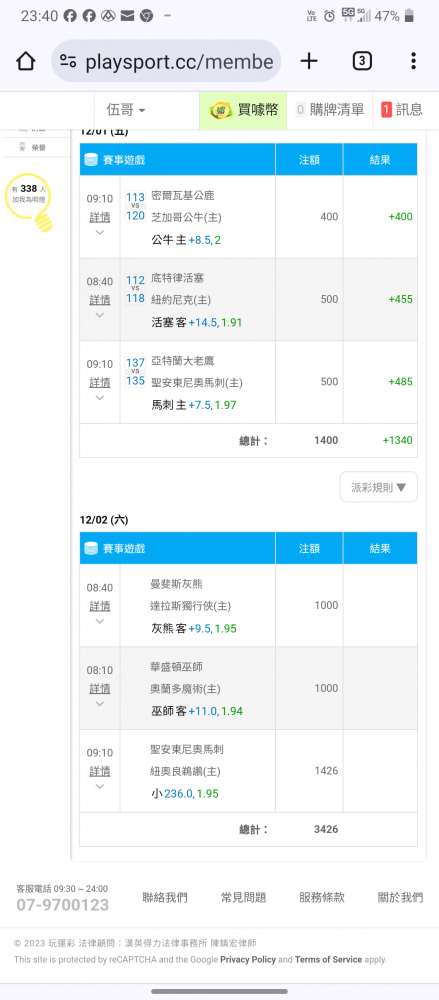Open the tab switcher showing 3
Screen dimensions: 439x1000
[362, 61]
